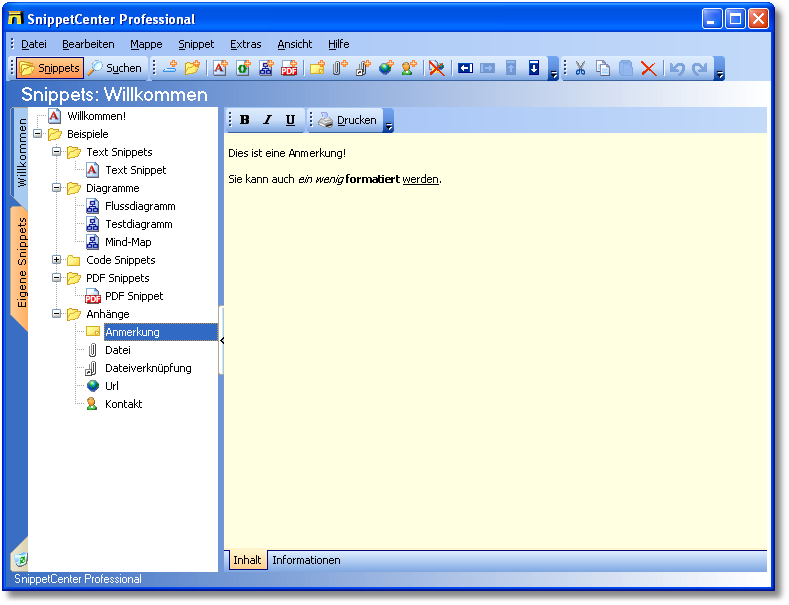This screenshot has width=789, height=605.
Task: Open the edit toolbar overflow dropdown
Action: [x=720, y=69]
